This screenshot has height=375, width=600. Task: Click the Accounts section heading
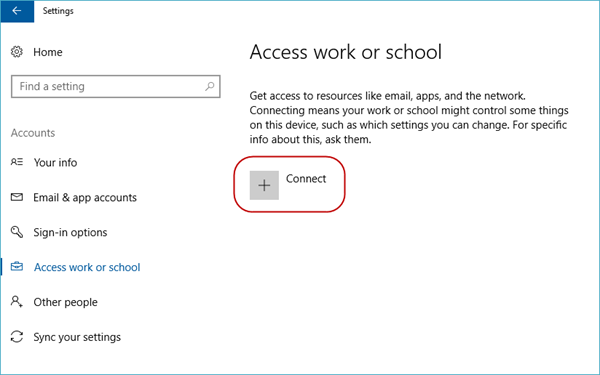pyautogui.click(x=33, y=133)
